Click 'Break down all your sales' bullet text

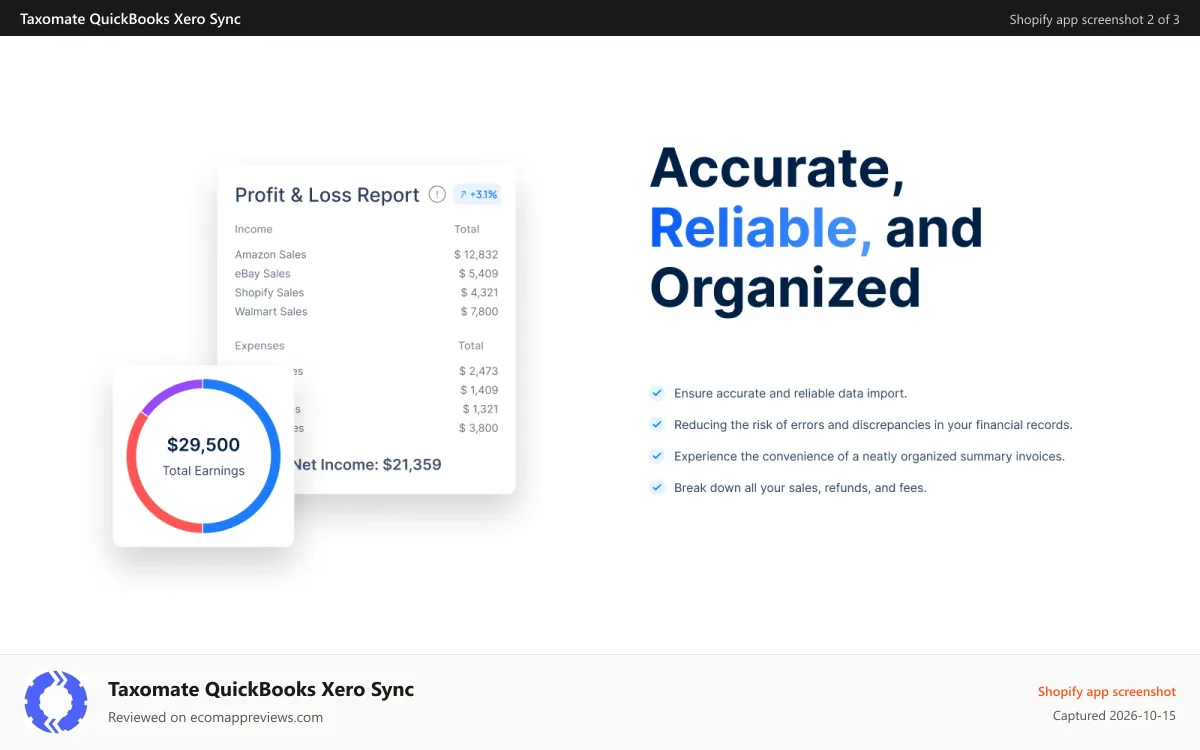(800, 488)
